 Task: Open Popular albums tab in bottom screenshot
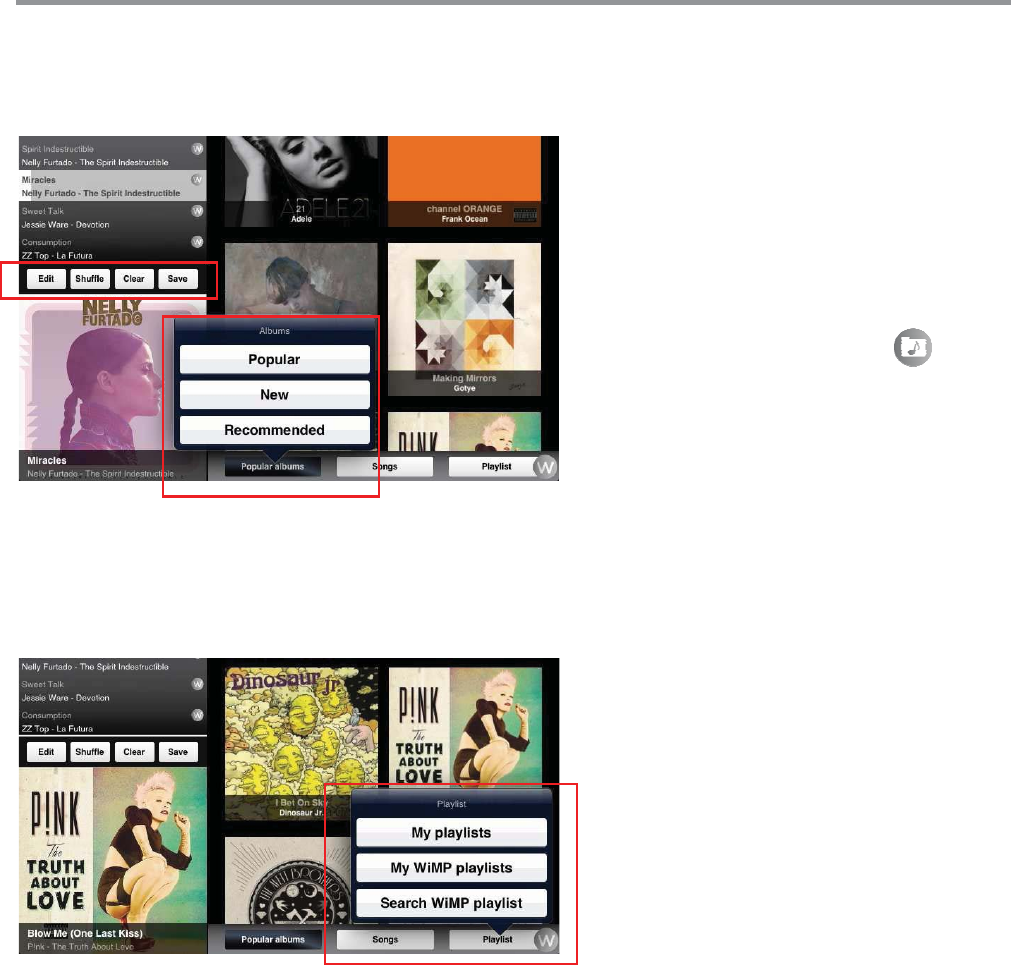pyautogui.click(x=273, y=940)
